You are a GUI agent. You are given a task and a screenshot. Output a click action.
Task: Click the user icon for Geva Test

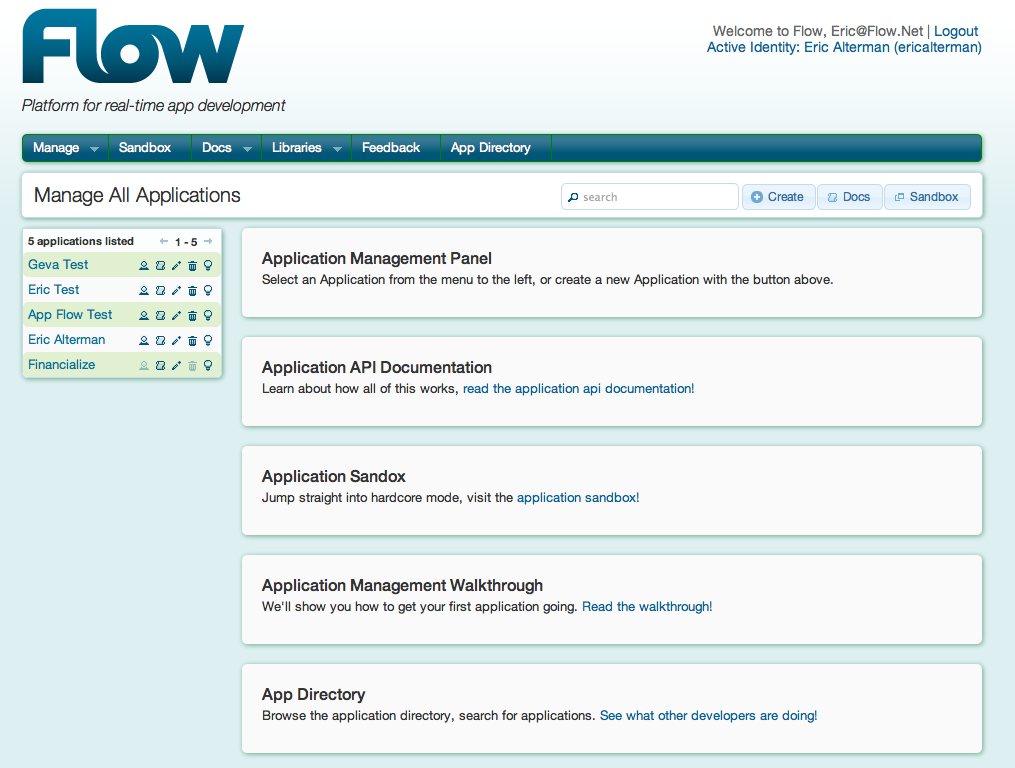coord(144,265)
